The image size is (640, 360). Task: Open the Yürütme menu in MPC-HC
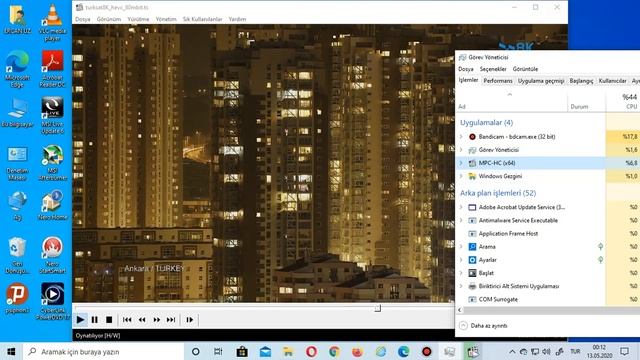138,19
